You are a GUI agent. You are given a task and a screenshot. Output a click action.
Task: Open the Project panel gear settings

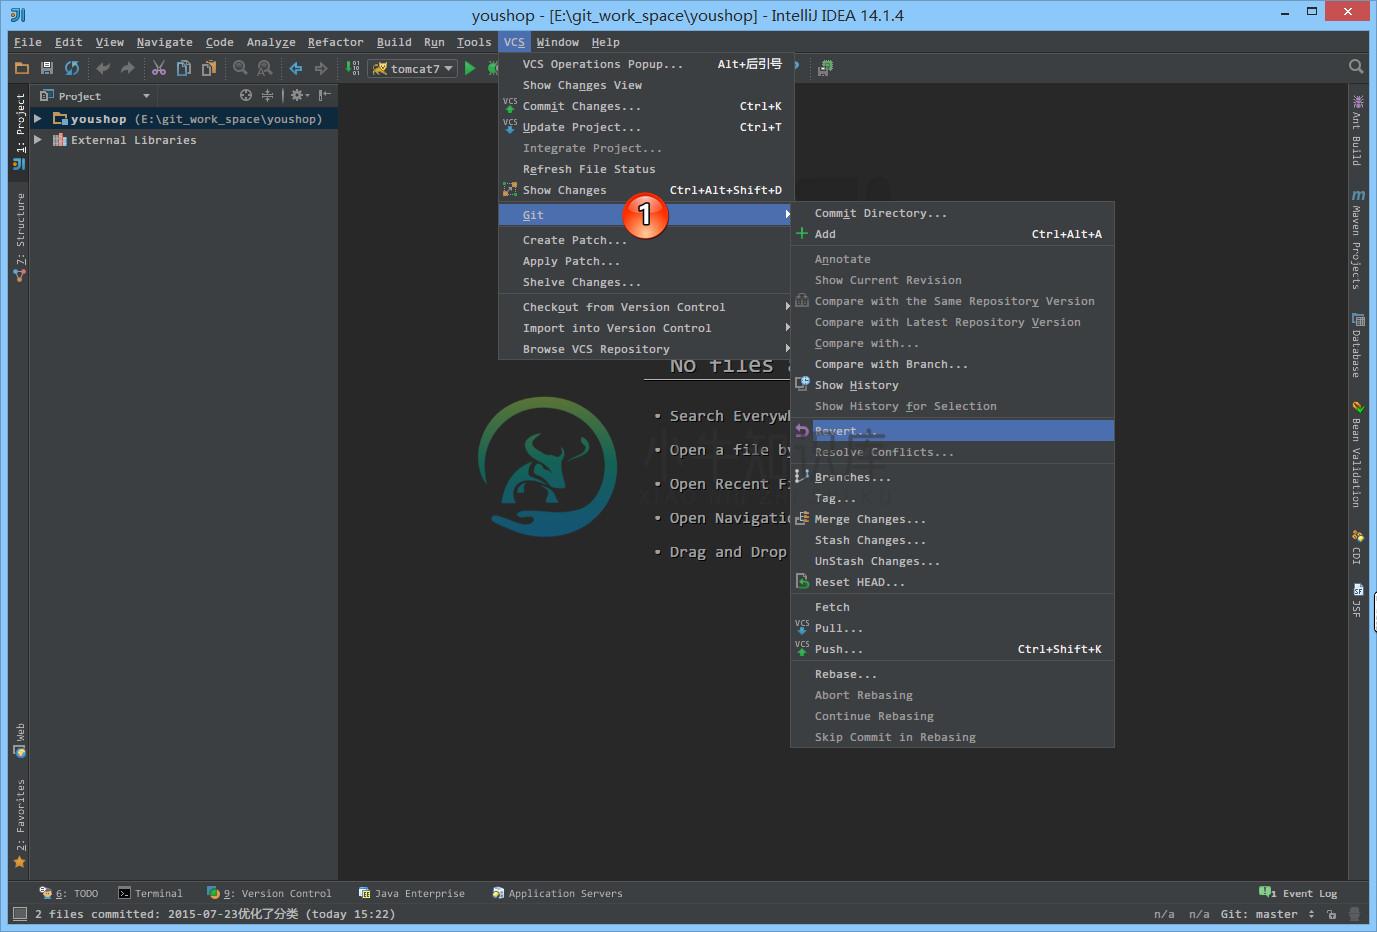(x=299, y=95)
